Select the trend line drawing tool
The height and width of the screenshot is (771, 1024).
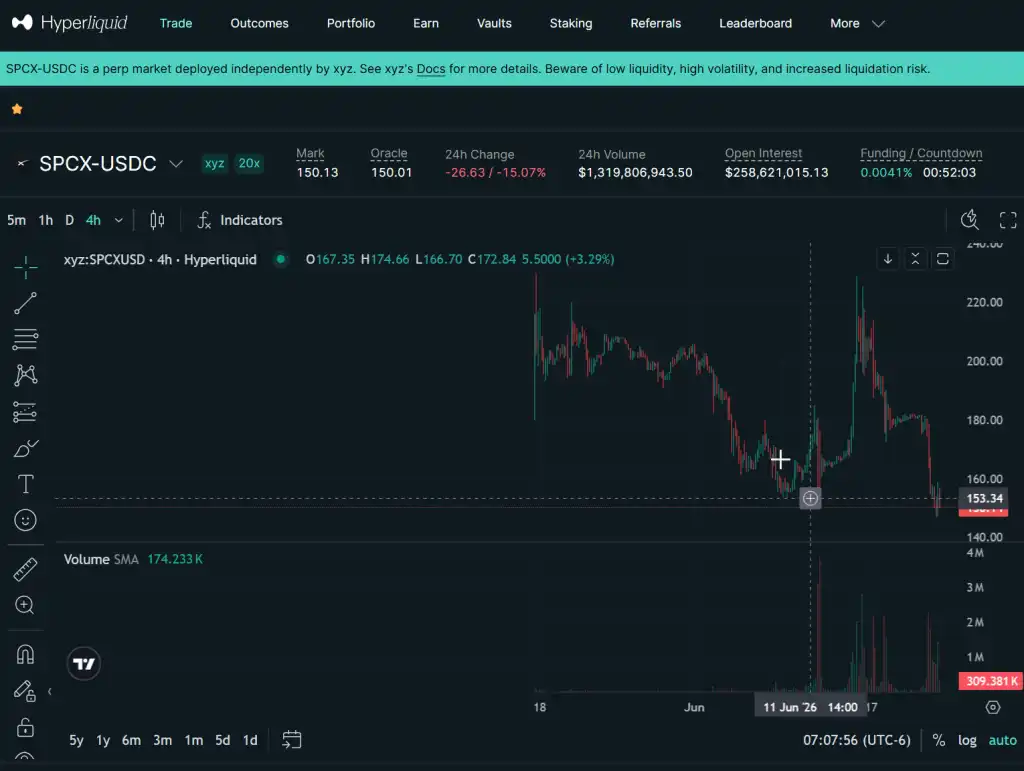25,303
